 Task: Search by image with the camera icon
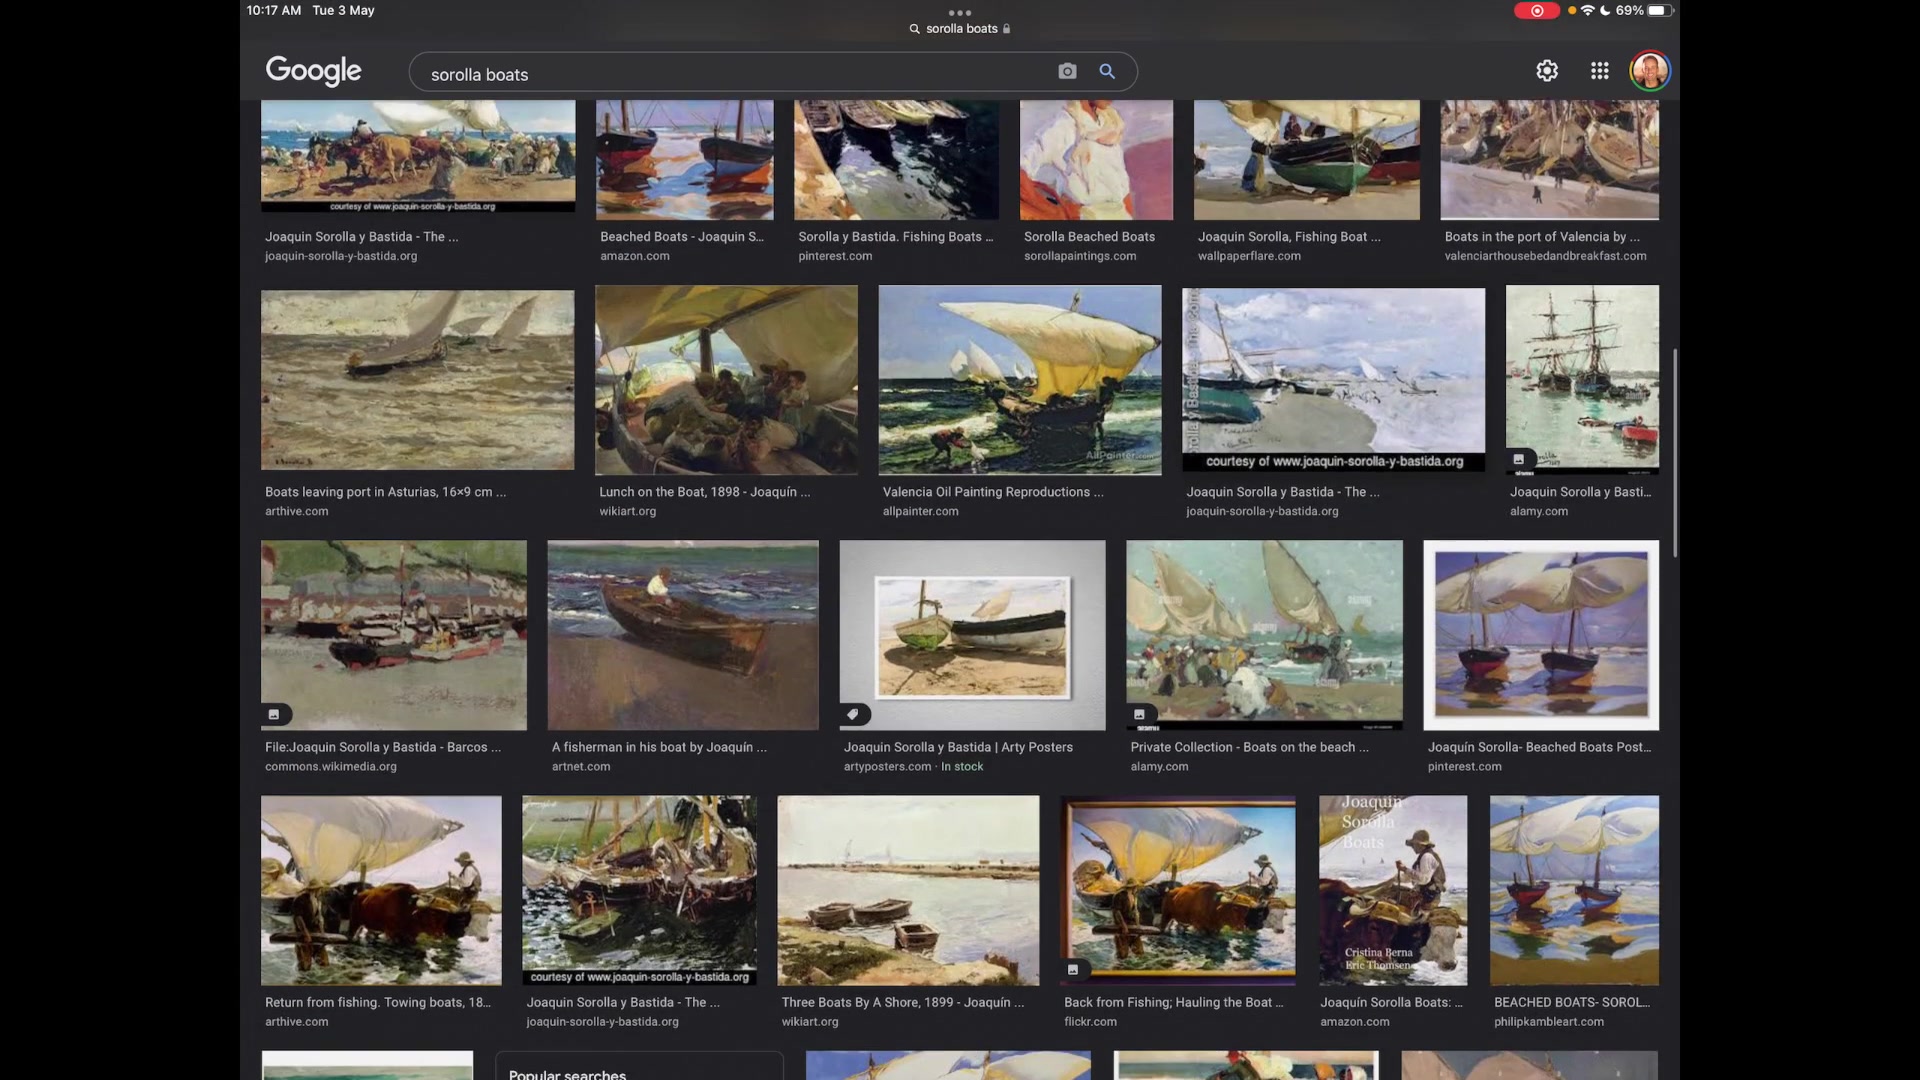[1067, 71]
